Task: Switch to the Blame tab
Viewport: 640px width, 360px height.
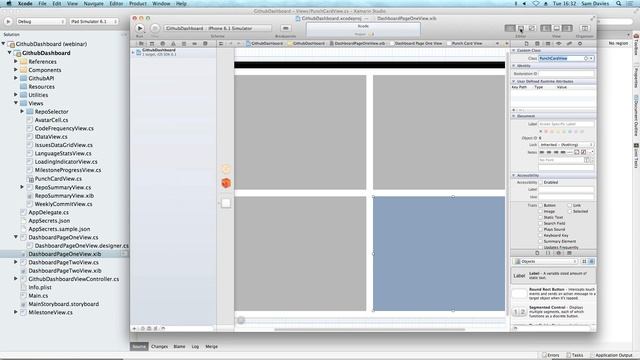Action: [179, 347]
